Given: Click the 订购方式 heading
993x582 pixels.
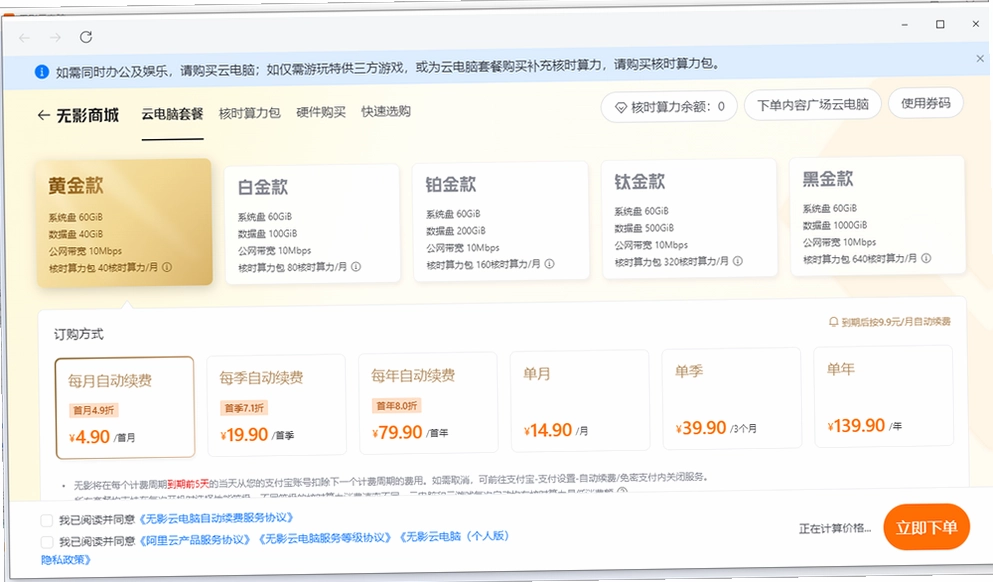Looking at the screenshot, I should [79, 334].
